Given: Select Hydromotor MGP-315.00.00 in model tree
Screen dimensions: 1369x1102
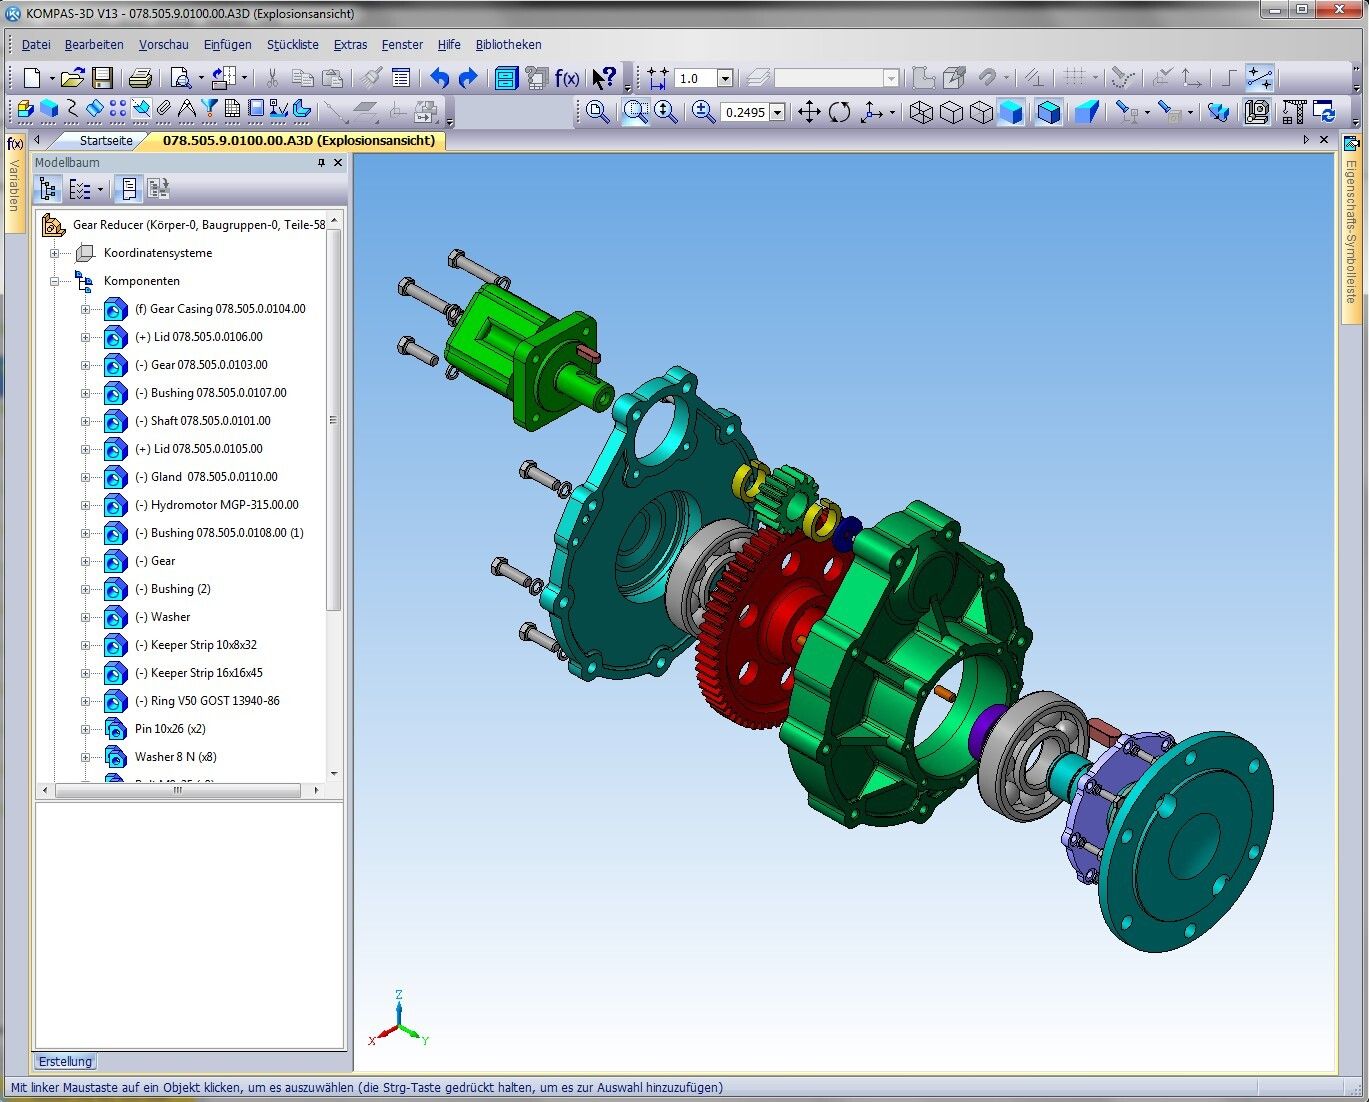Looking at the screenshot, I should click(x=224, y=505).
